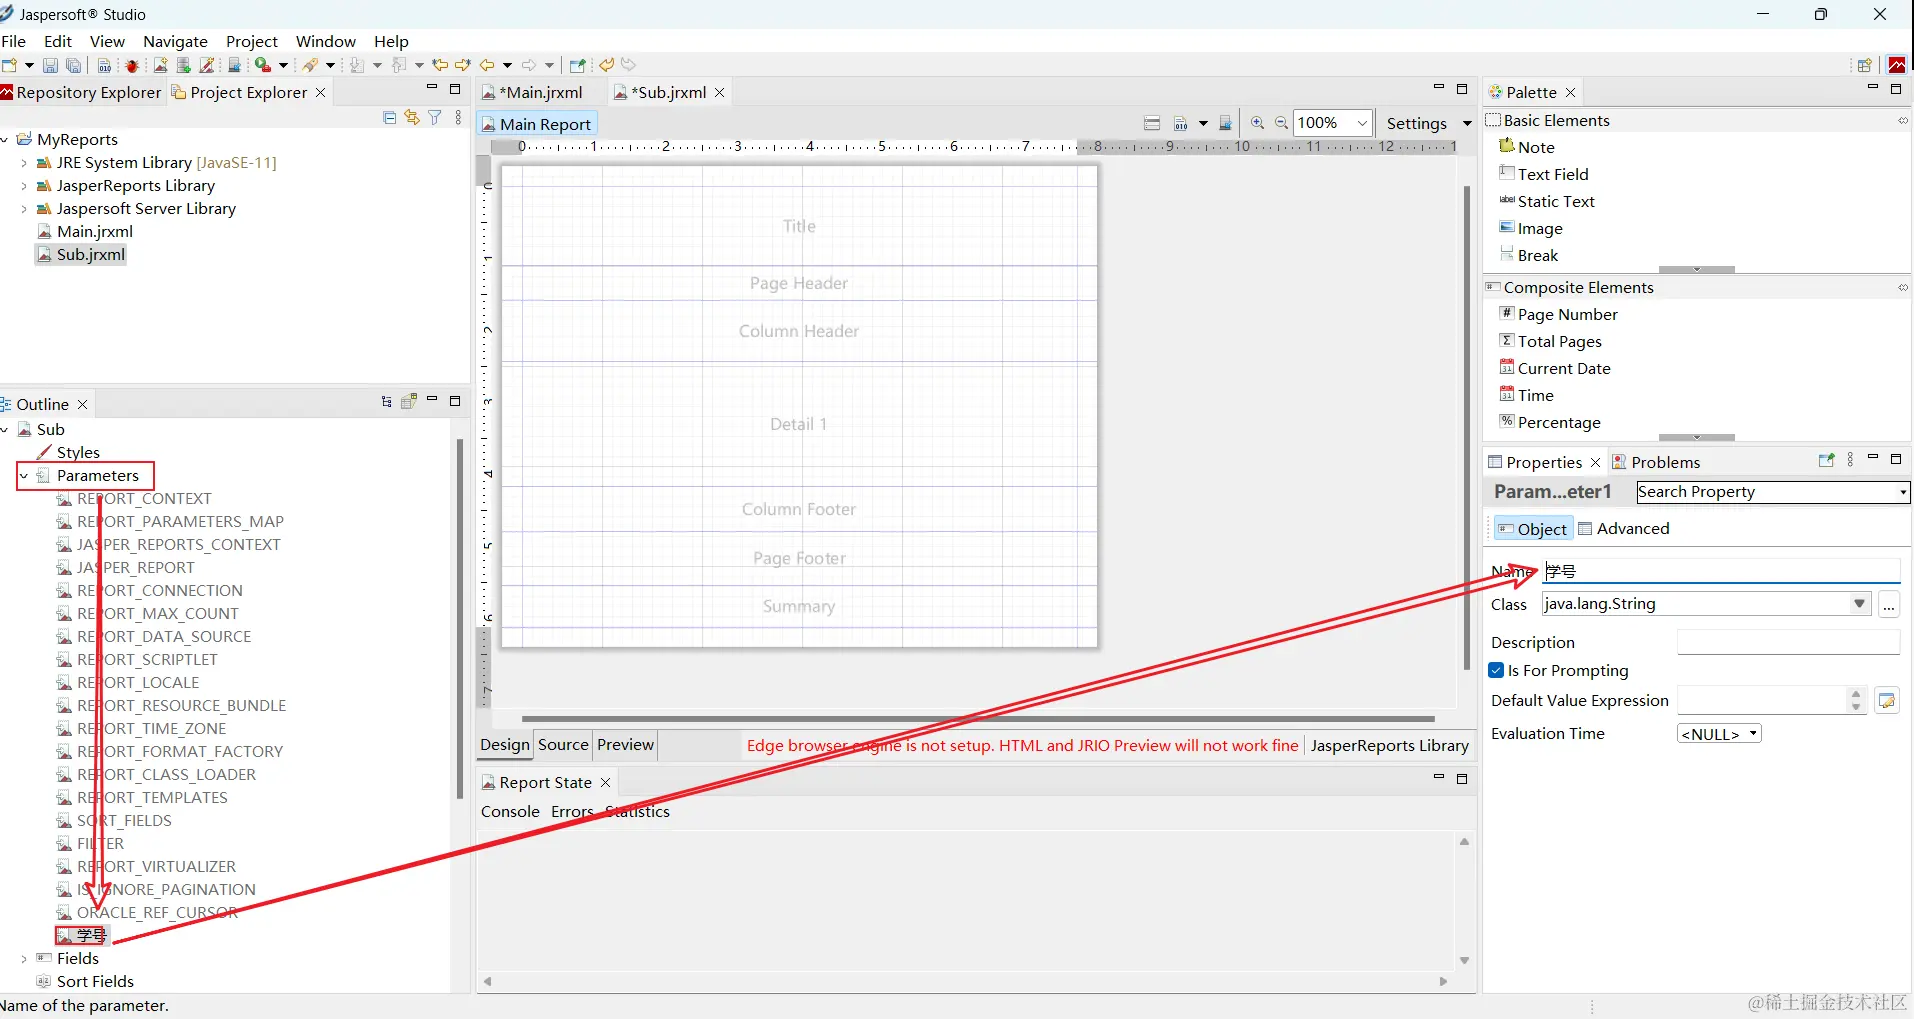Click the new Jasper report icon
The height and width of the screenshot is (1019, 1914).
pyautogui.click(x=160, y=65)
